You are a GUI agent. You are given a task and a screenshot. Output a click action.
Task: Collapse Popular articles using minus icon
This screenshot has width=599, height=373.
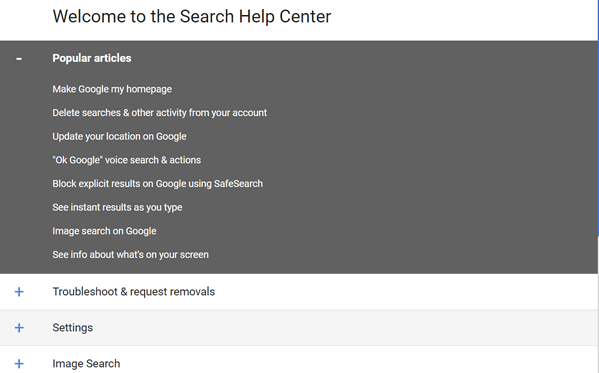click(19, 59)
